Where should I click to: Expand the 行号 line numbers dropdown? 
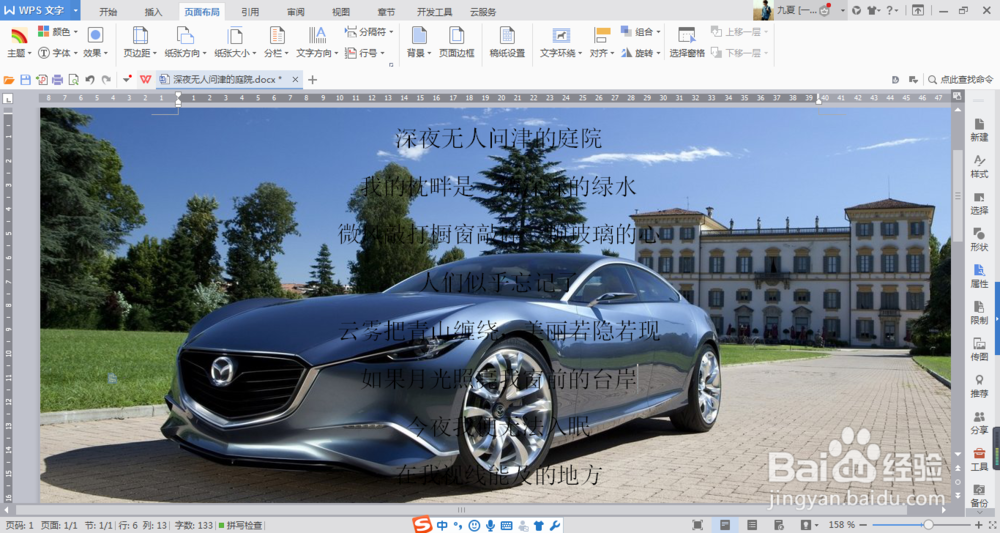click(x=365, y=53)
